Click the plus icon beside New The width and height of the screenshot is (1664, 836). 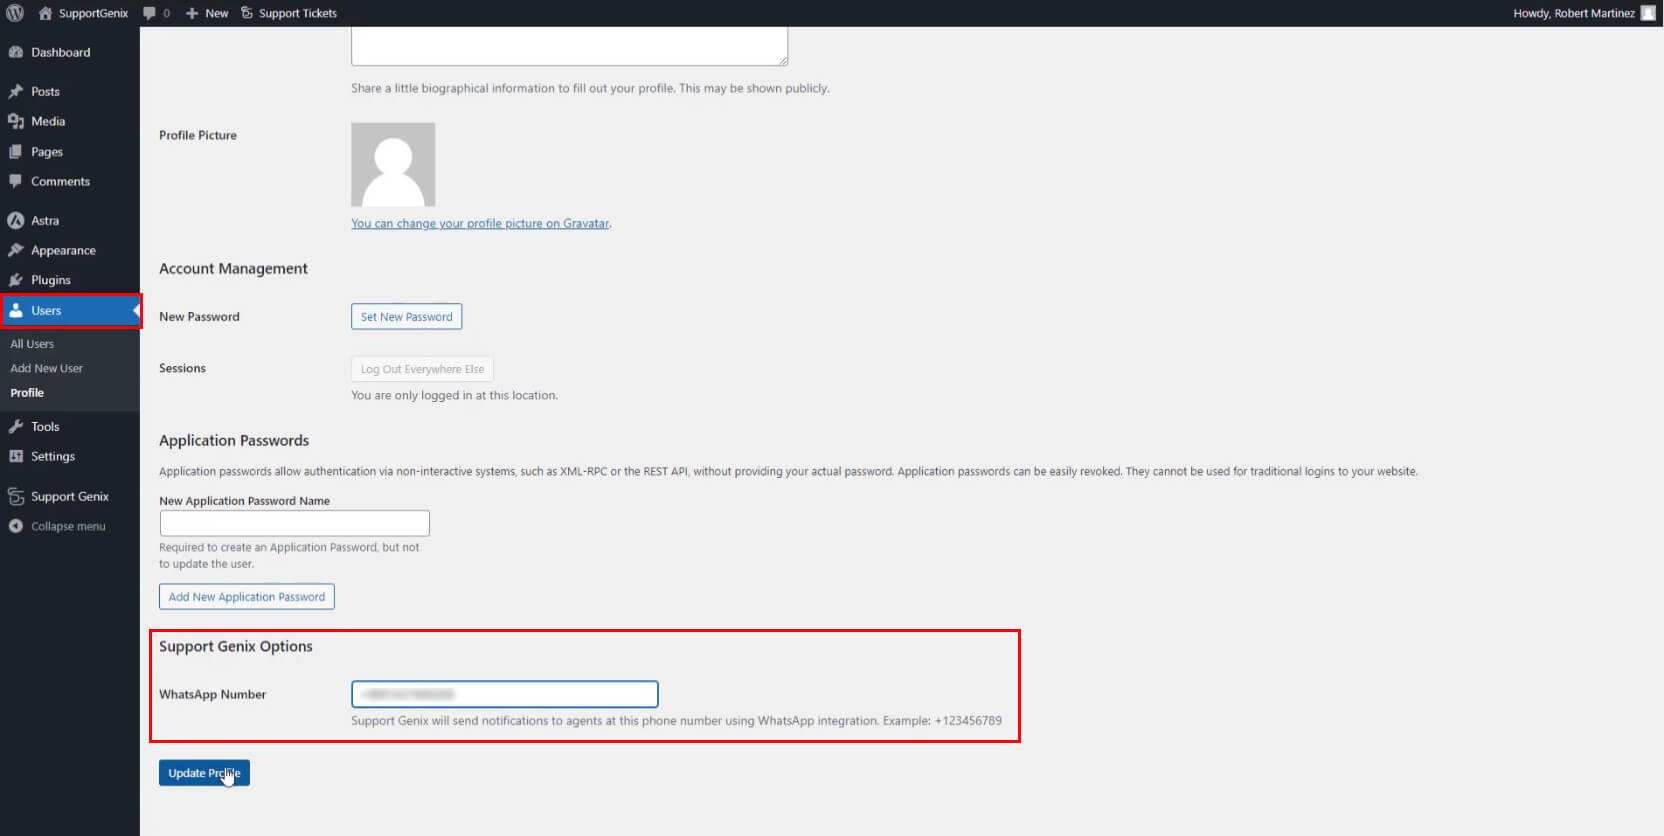(192, 13)
